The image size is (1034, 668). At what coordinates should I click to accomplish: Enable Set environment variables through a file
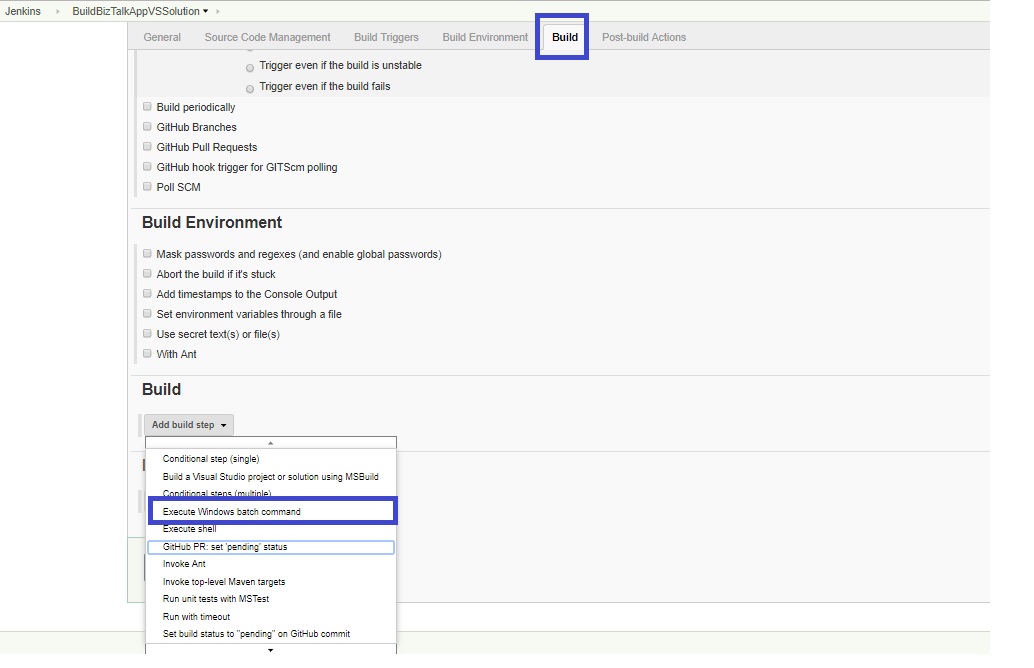[x=147, y=313]
